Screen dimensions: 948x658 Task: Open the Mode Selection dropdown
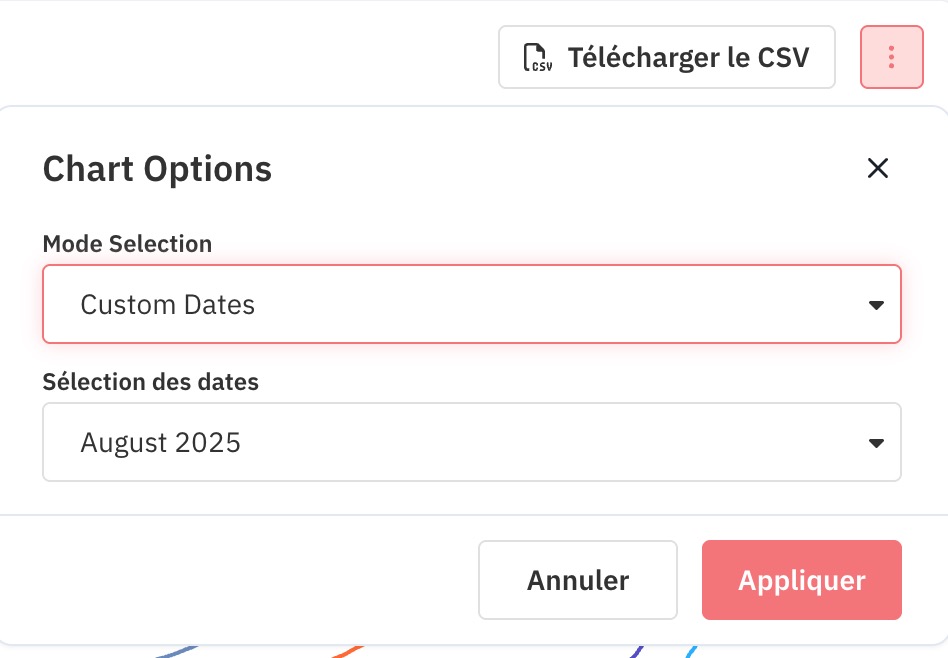[472, 304]
